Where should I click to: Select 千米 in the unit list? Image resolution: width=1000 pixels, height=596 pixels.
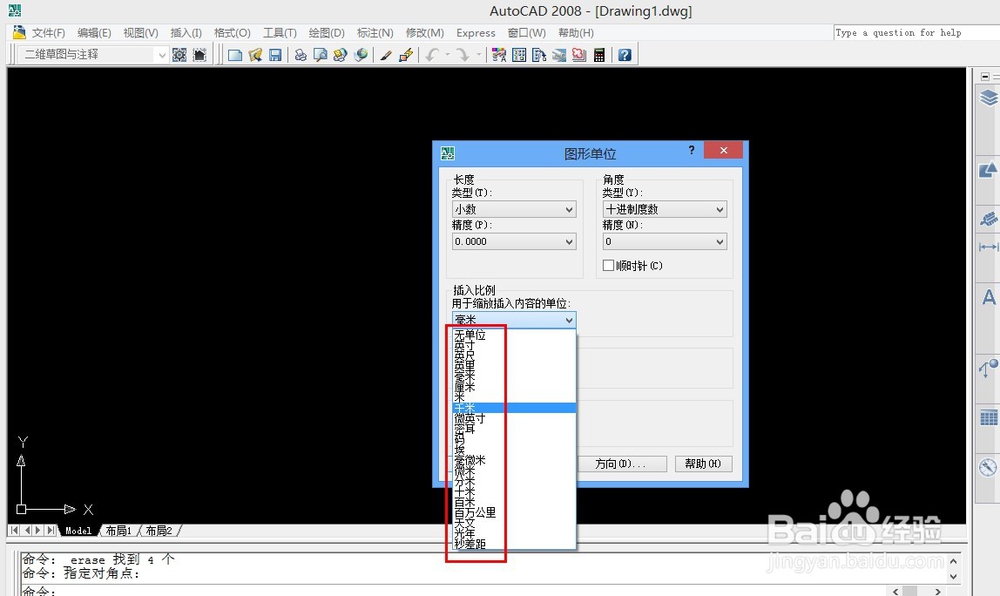tap(514, 408)
